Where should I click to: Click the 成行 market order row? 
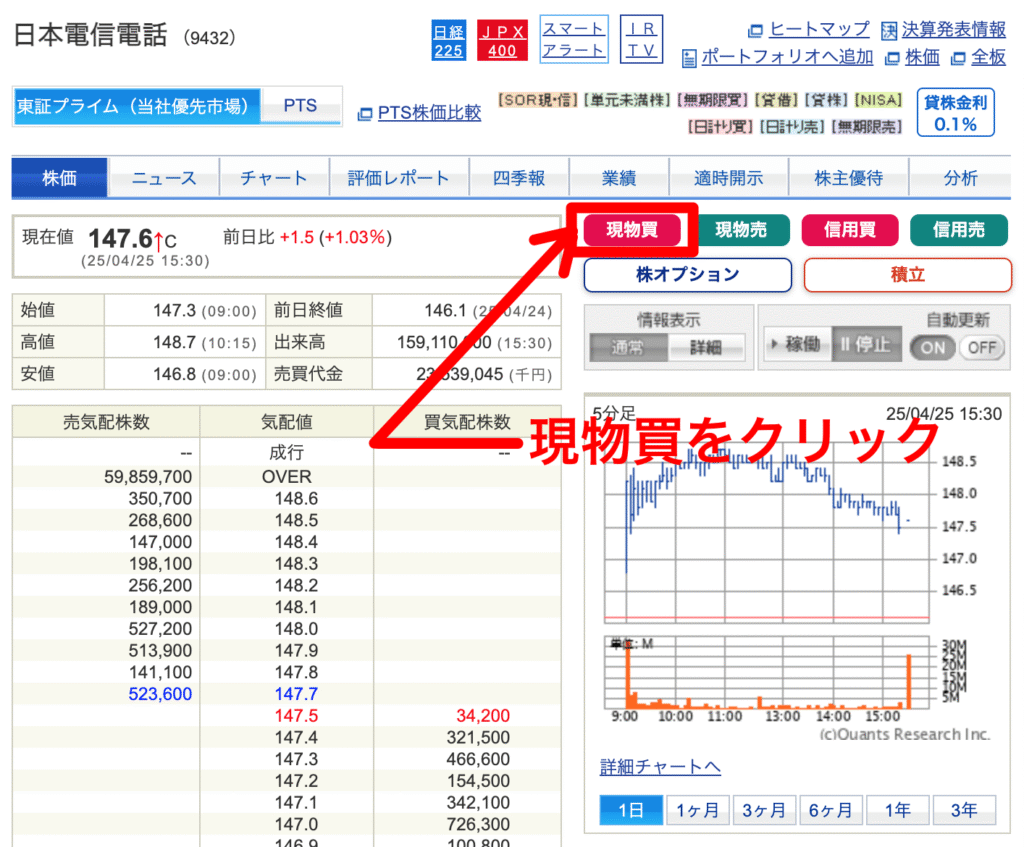pos(287,452)
